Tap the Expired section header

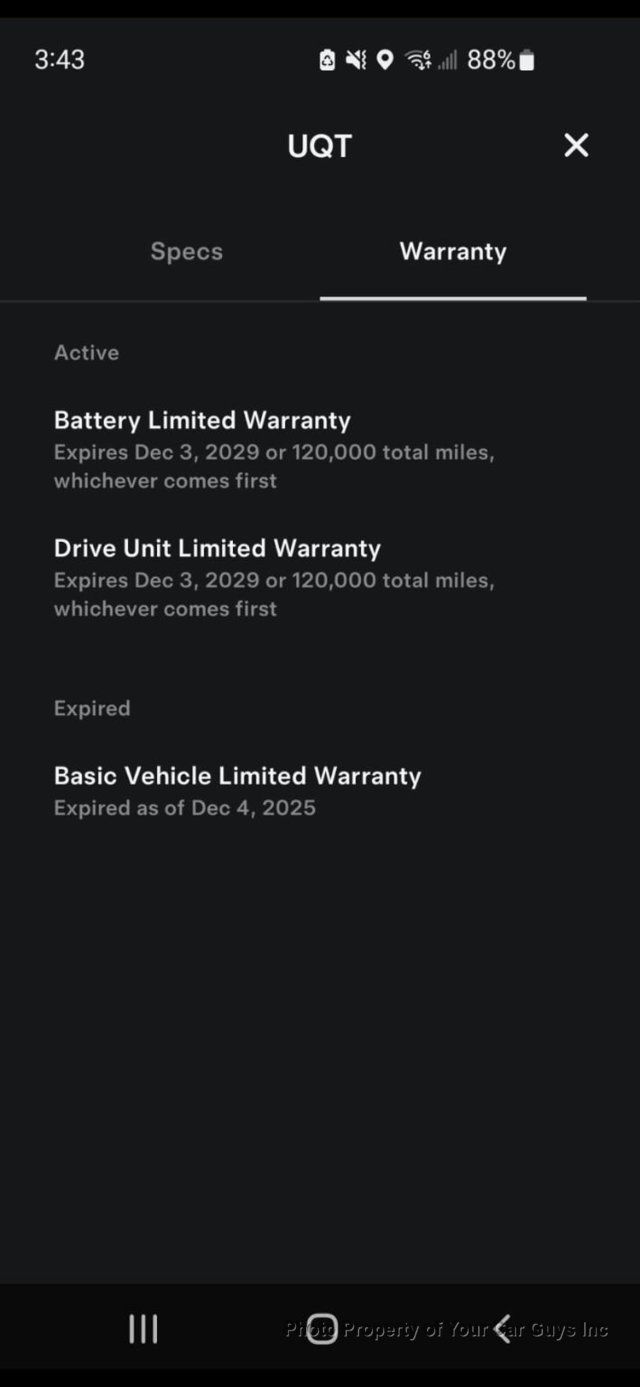coord(91,708)
